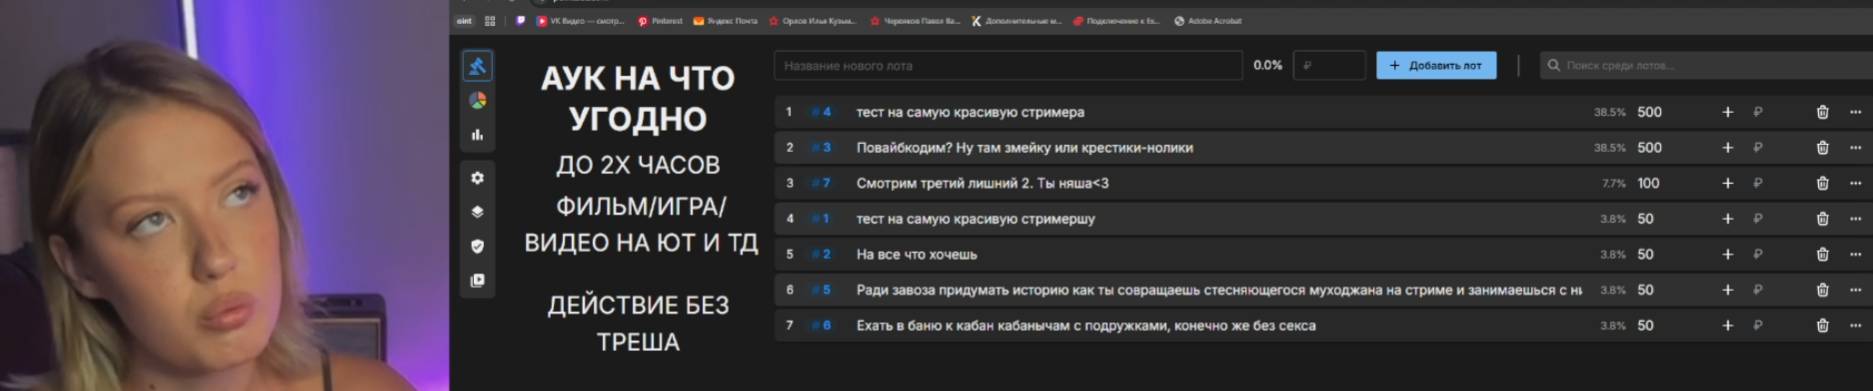The width and height of the screenshot is (1873, 391).
Task: Open the bar chart statistics icon
Action: [478, 134]
